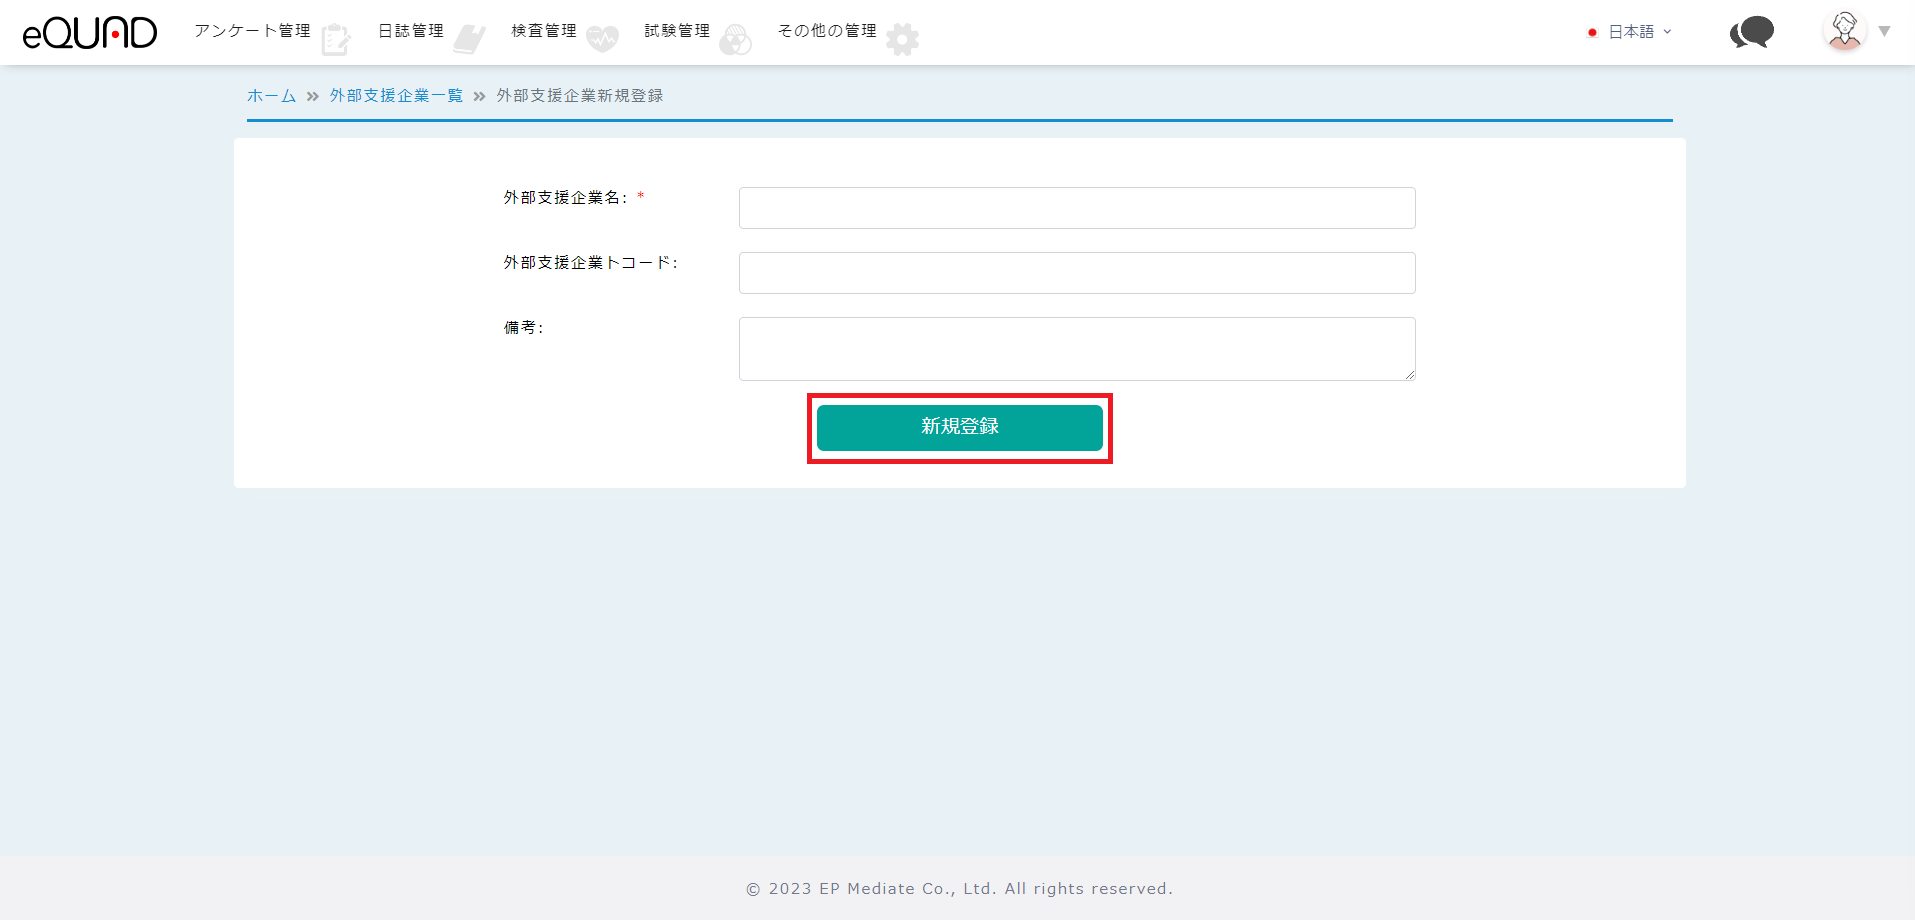Open the その他の管理 menu
The height and width of the screenshot is (920, 1915).
pos(826,31)
